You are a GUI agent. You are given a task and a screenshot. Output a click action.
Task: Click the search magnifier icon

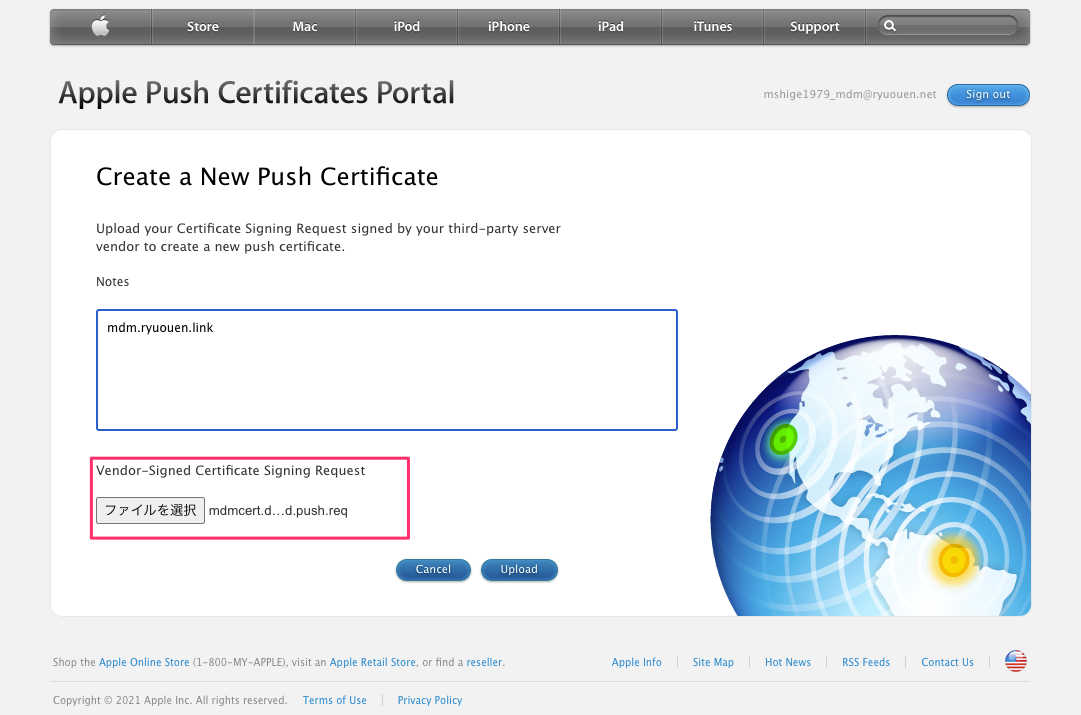pyautogui.click(x=890, y=26)
